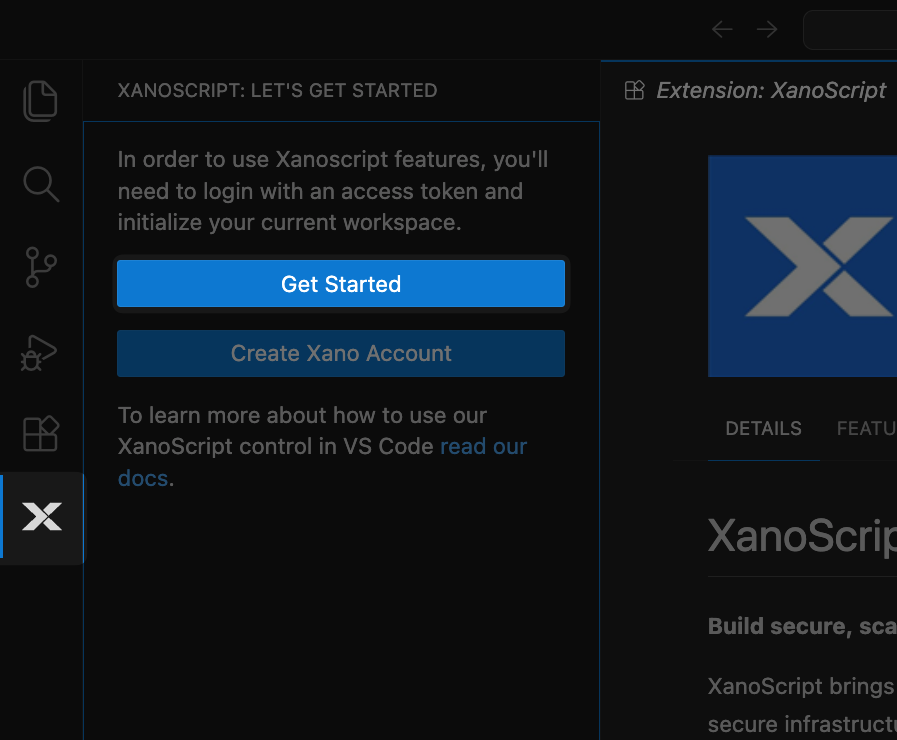The width and height of the screenshot is (897, 740).
Task: Click the XanoScript heading on extension page
Action: [800, 537]
